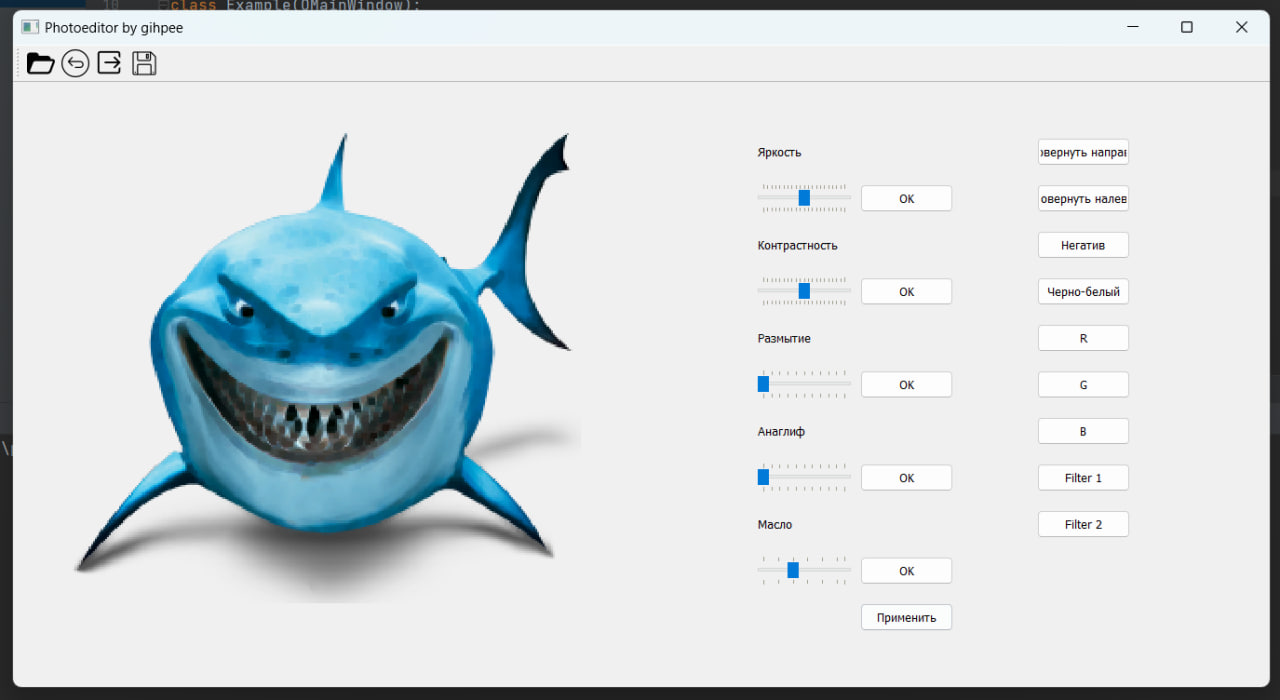Click the exit arrow toolbar icon
The width and height of the screenshot is (1280, 700).
pyautogui.click(x=109, y=64)
